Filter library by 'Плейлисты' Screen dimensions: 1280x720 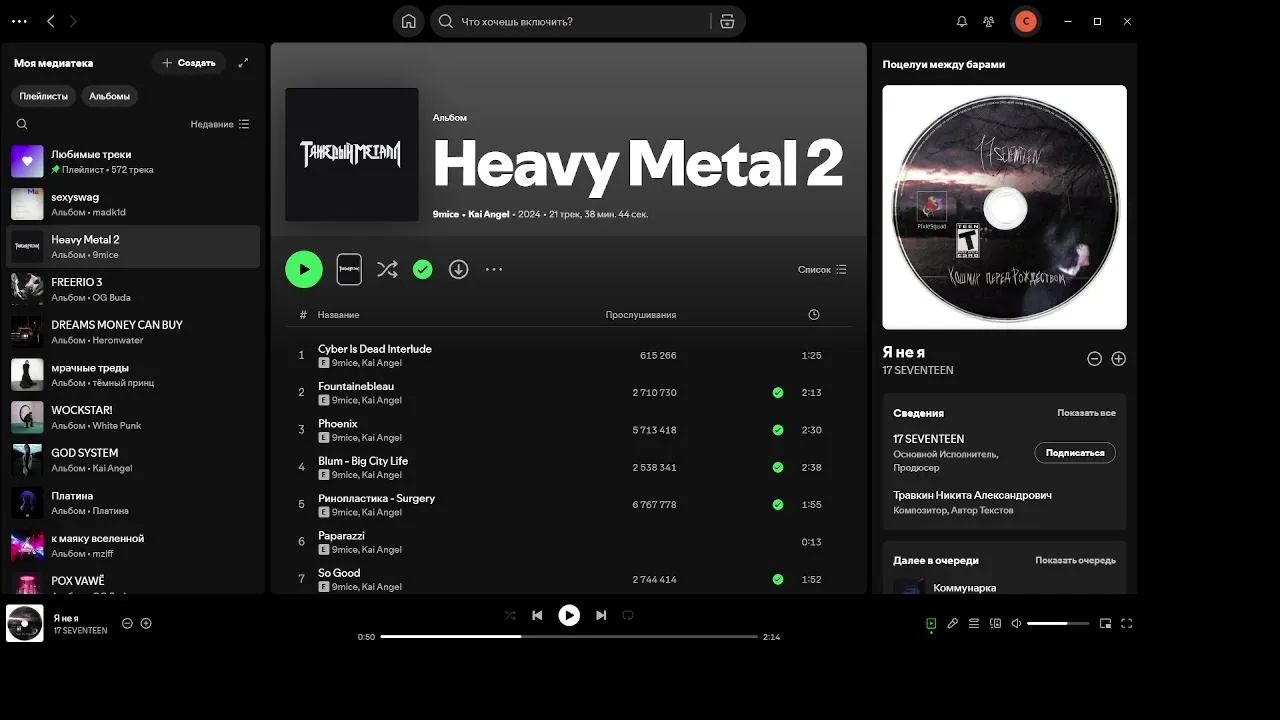[44, 96]
